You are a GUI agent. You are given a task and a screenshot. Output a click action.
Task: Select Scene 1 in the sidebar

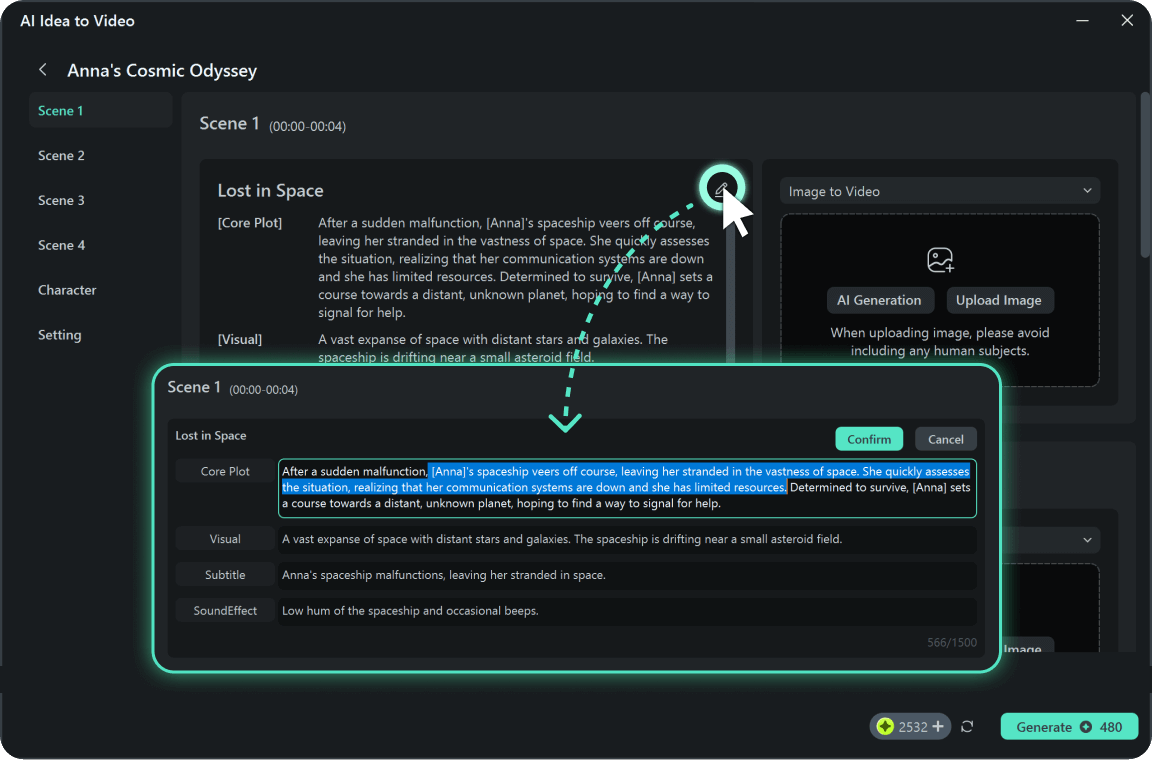pyautogui.click(x=61, y=111)
